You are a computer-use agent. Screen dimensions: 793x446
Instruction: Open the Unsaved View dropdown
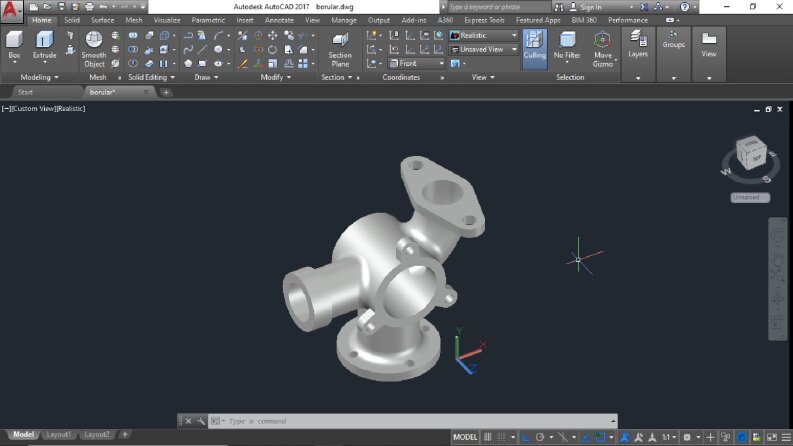tap(484, 50)
